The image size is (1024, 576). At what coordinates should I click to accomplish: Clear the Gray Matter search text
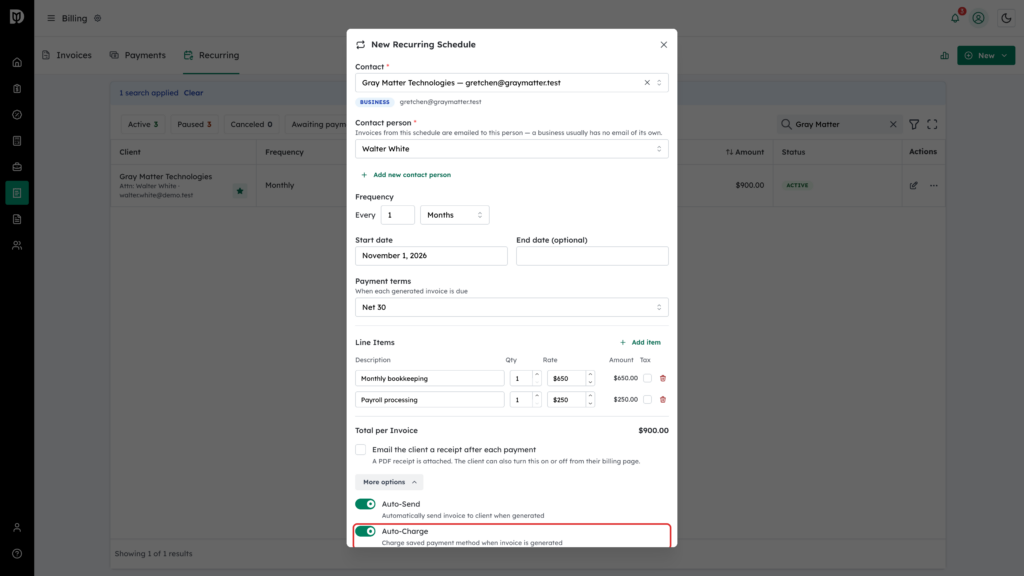pos(893,124)
